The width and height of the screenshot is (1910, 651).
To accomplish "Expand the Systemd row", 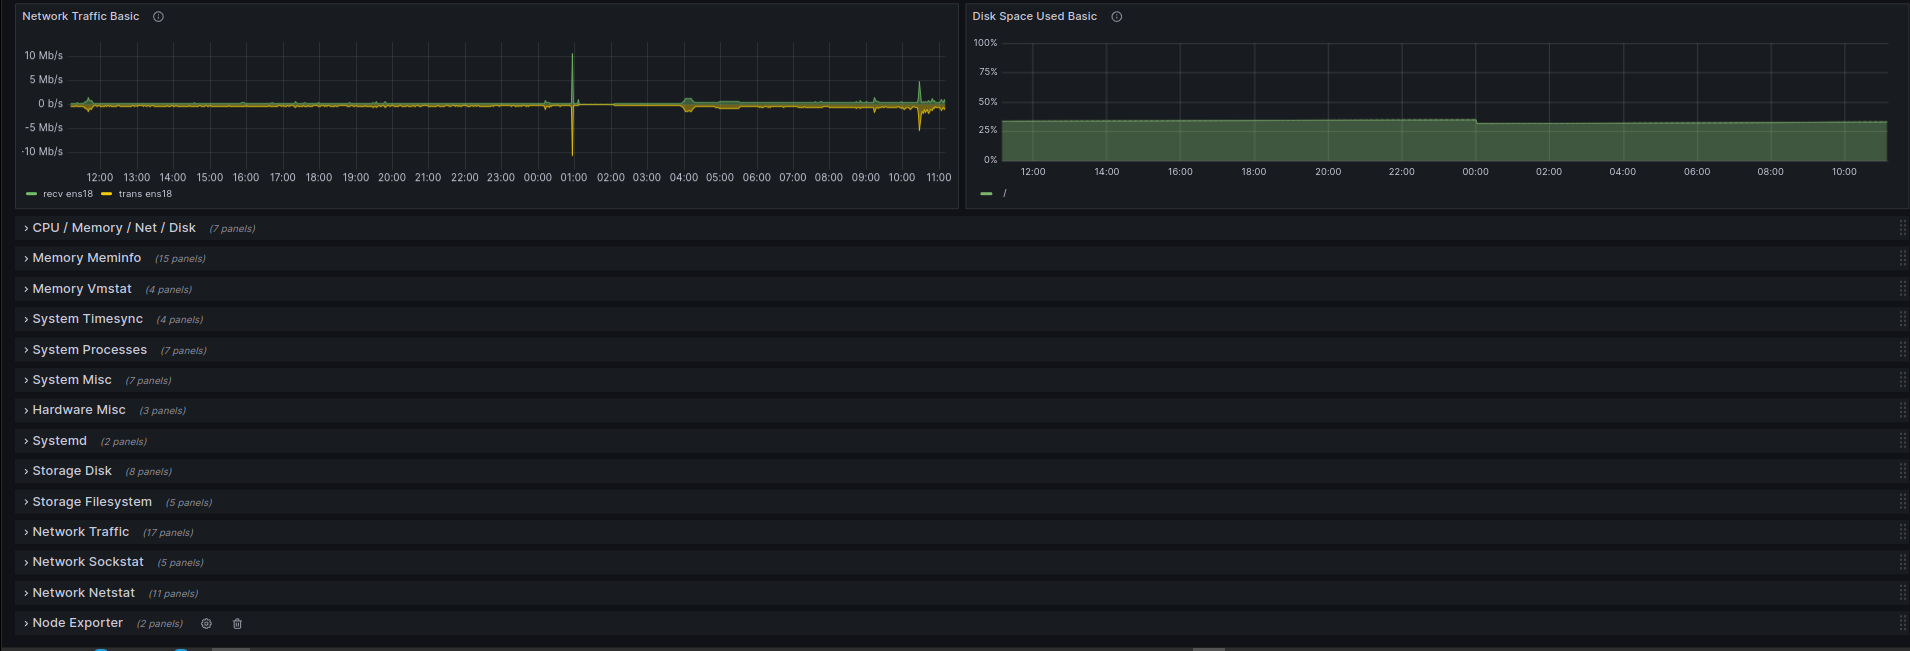I will pyautogui.click(x=59, y=441).
